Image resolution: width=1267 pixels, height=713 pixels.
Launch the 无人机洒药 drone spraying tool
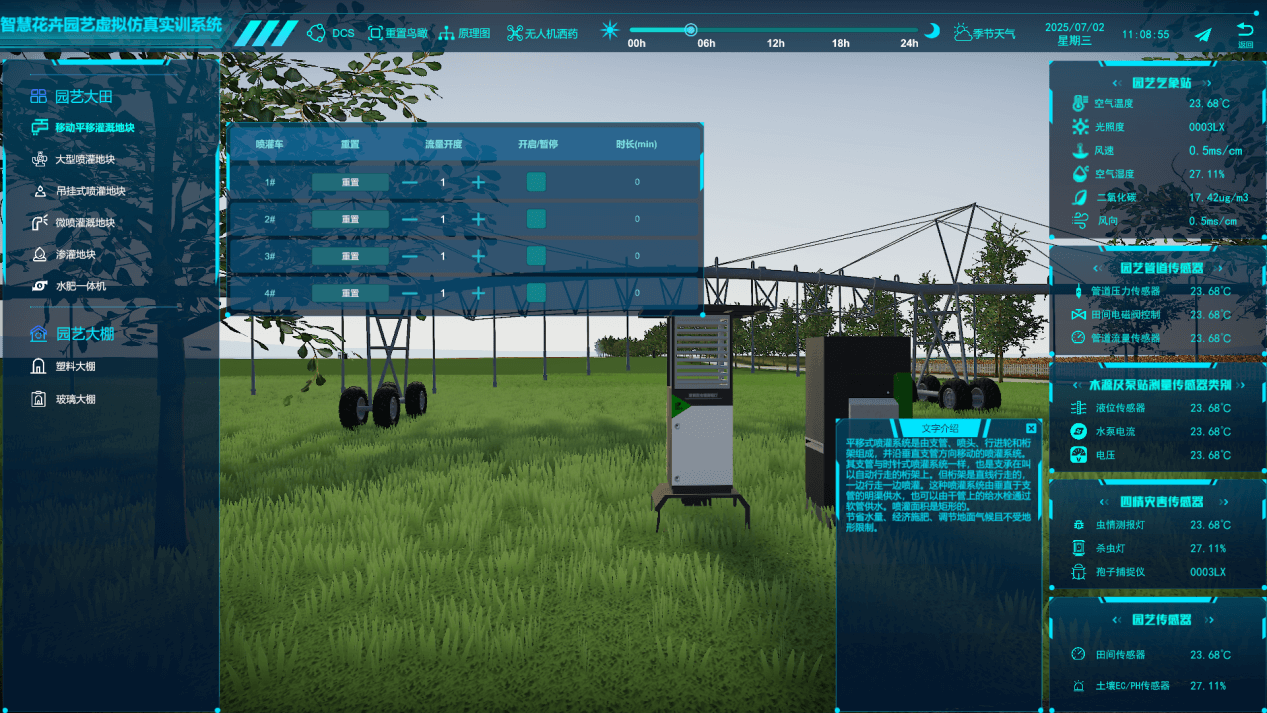pos(542,33)
